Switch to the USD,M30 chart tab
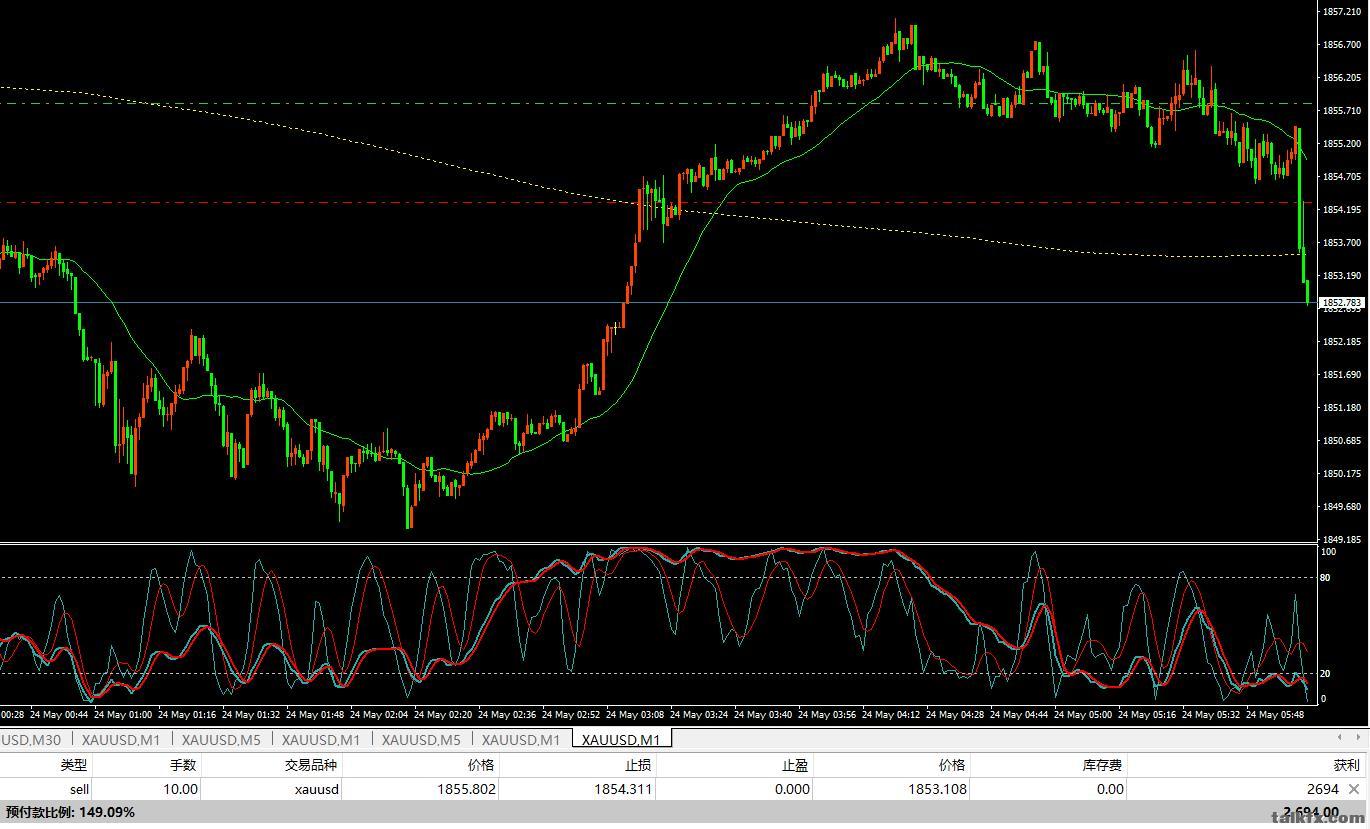The image size is (1370, 829). [30, 740]
